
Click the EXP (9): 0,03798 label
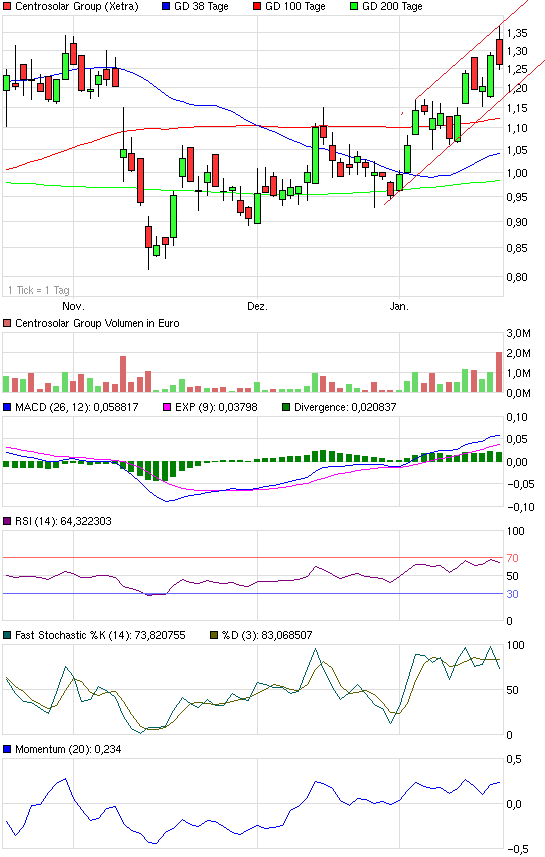pyautogui.click(x=216, y=407)
